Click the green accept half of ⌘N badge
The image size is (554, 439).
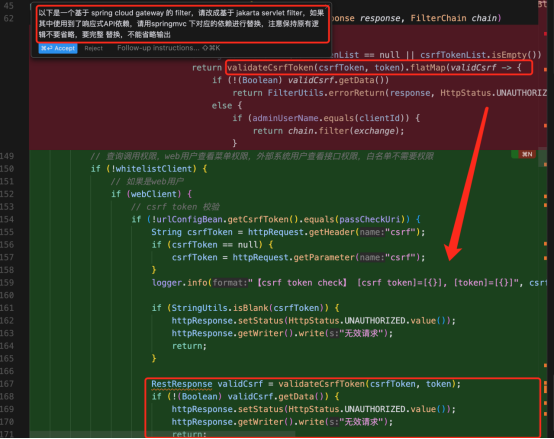(x=515, y=154)
